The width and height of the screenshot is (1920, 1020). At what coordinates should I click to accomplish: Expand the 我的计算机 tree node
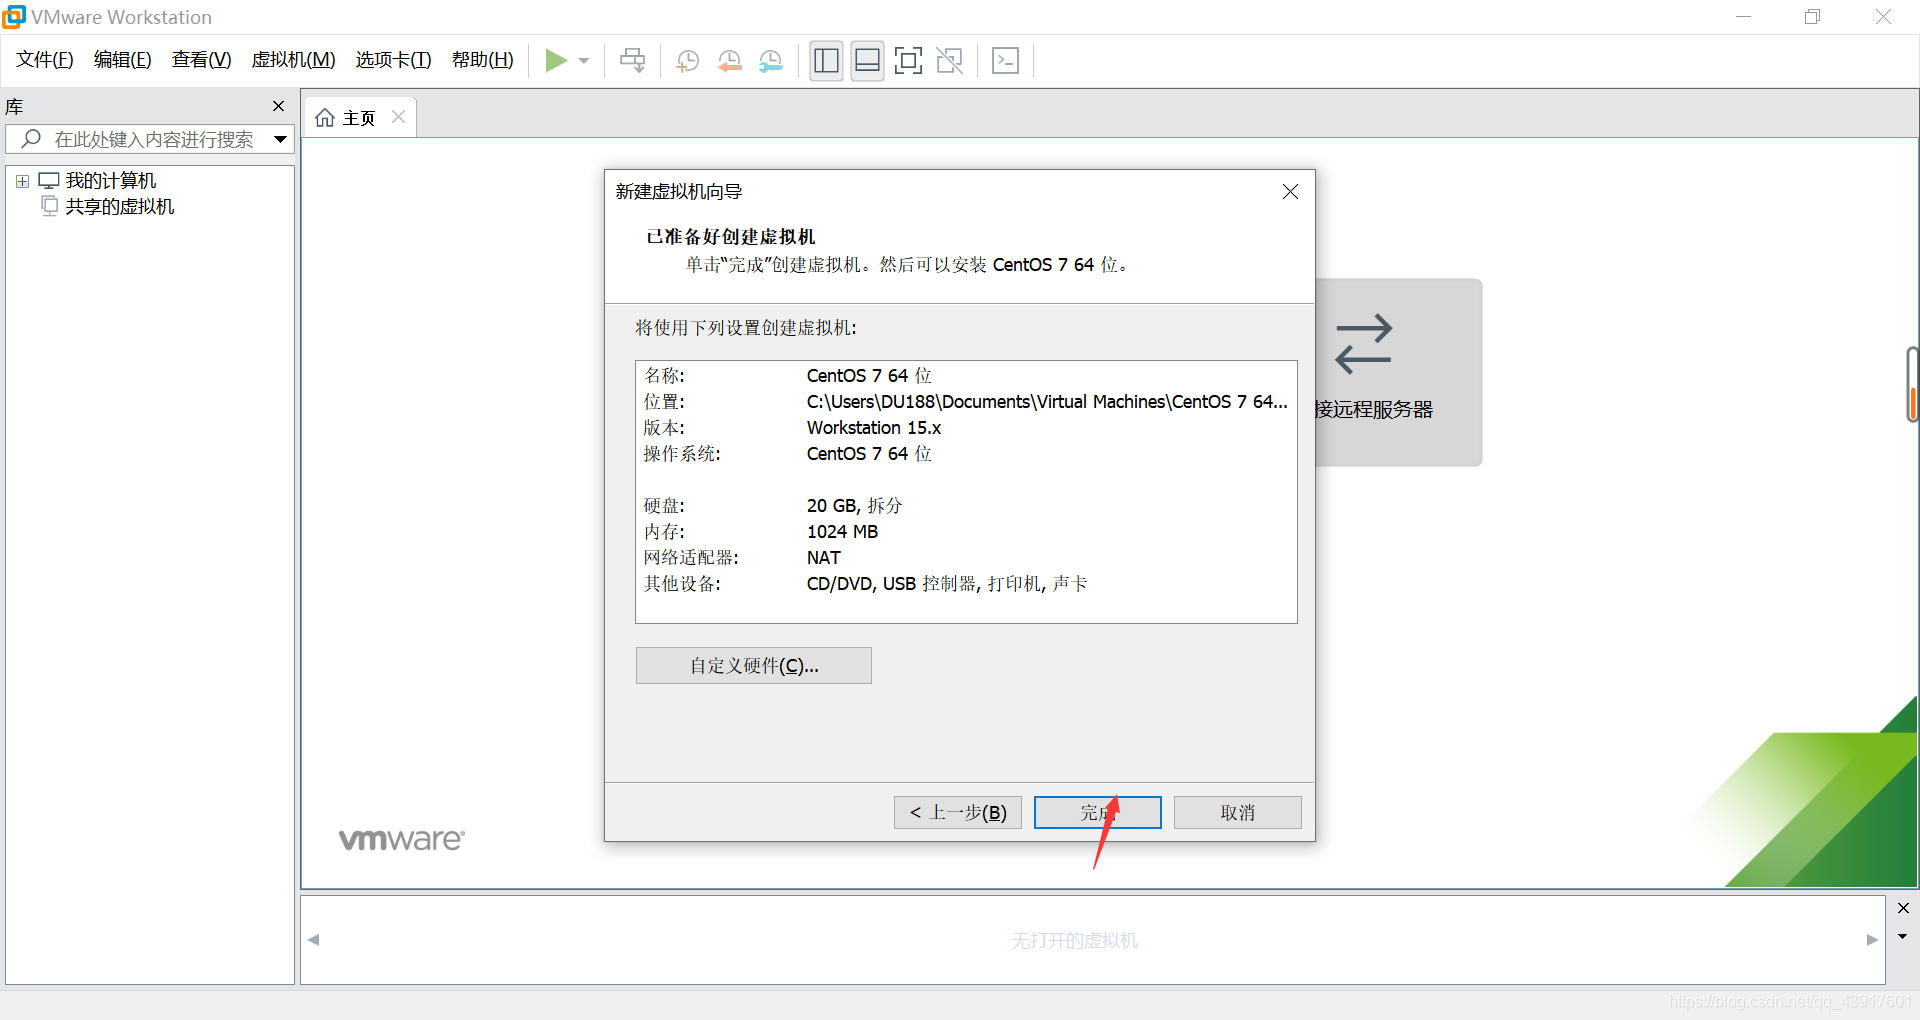coord(22,181)
